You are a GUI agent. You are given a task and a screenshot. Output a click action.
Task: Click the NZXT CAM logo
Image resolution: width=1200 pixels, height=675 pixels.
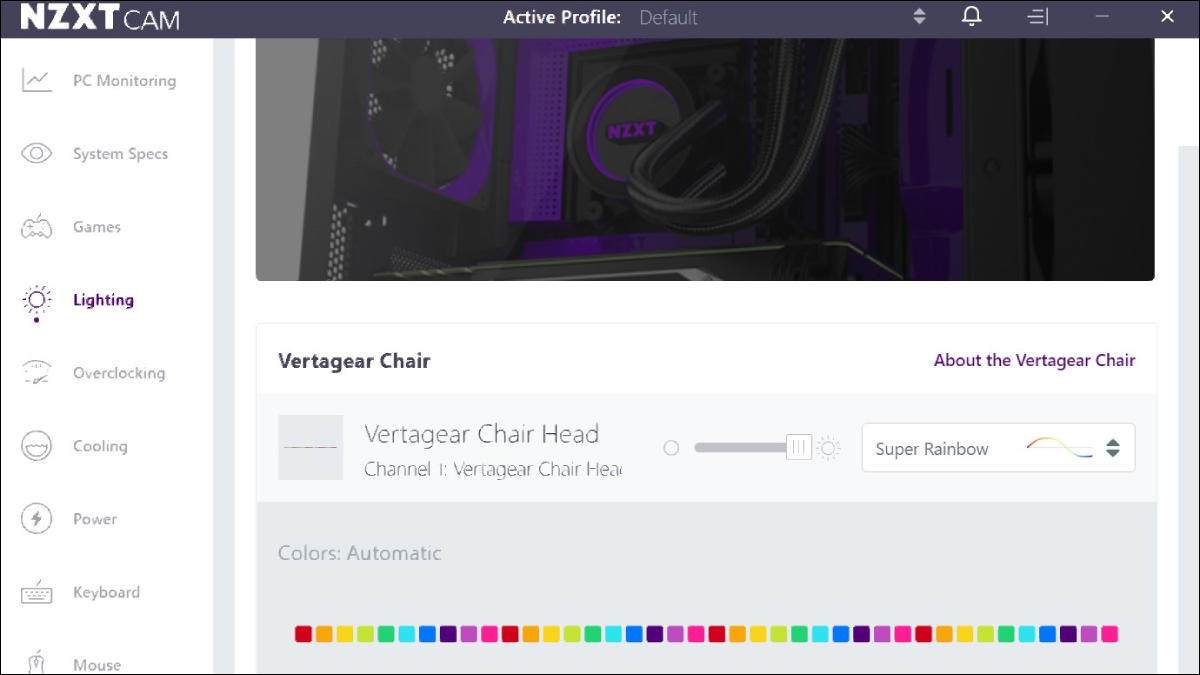click(99, 18)
